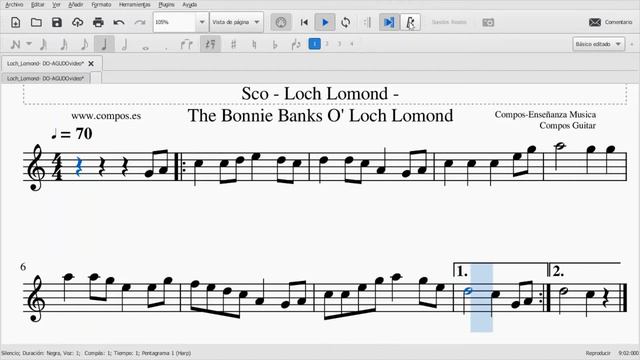This screenshot has height=360, width=640.
Task: Select 'The Bonnie Banks O' Loch Lomond' subtitle
Action: (x=320, y=116)
